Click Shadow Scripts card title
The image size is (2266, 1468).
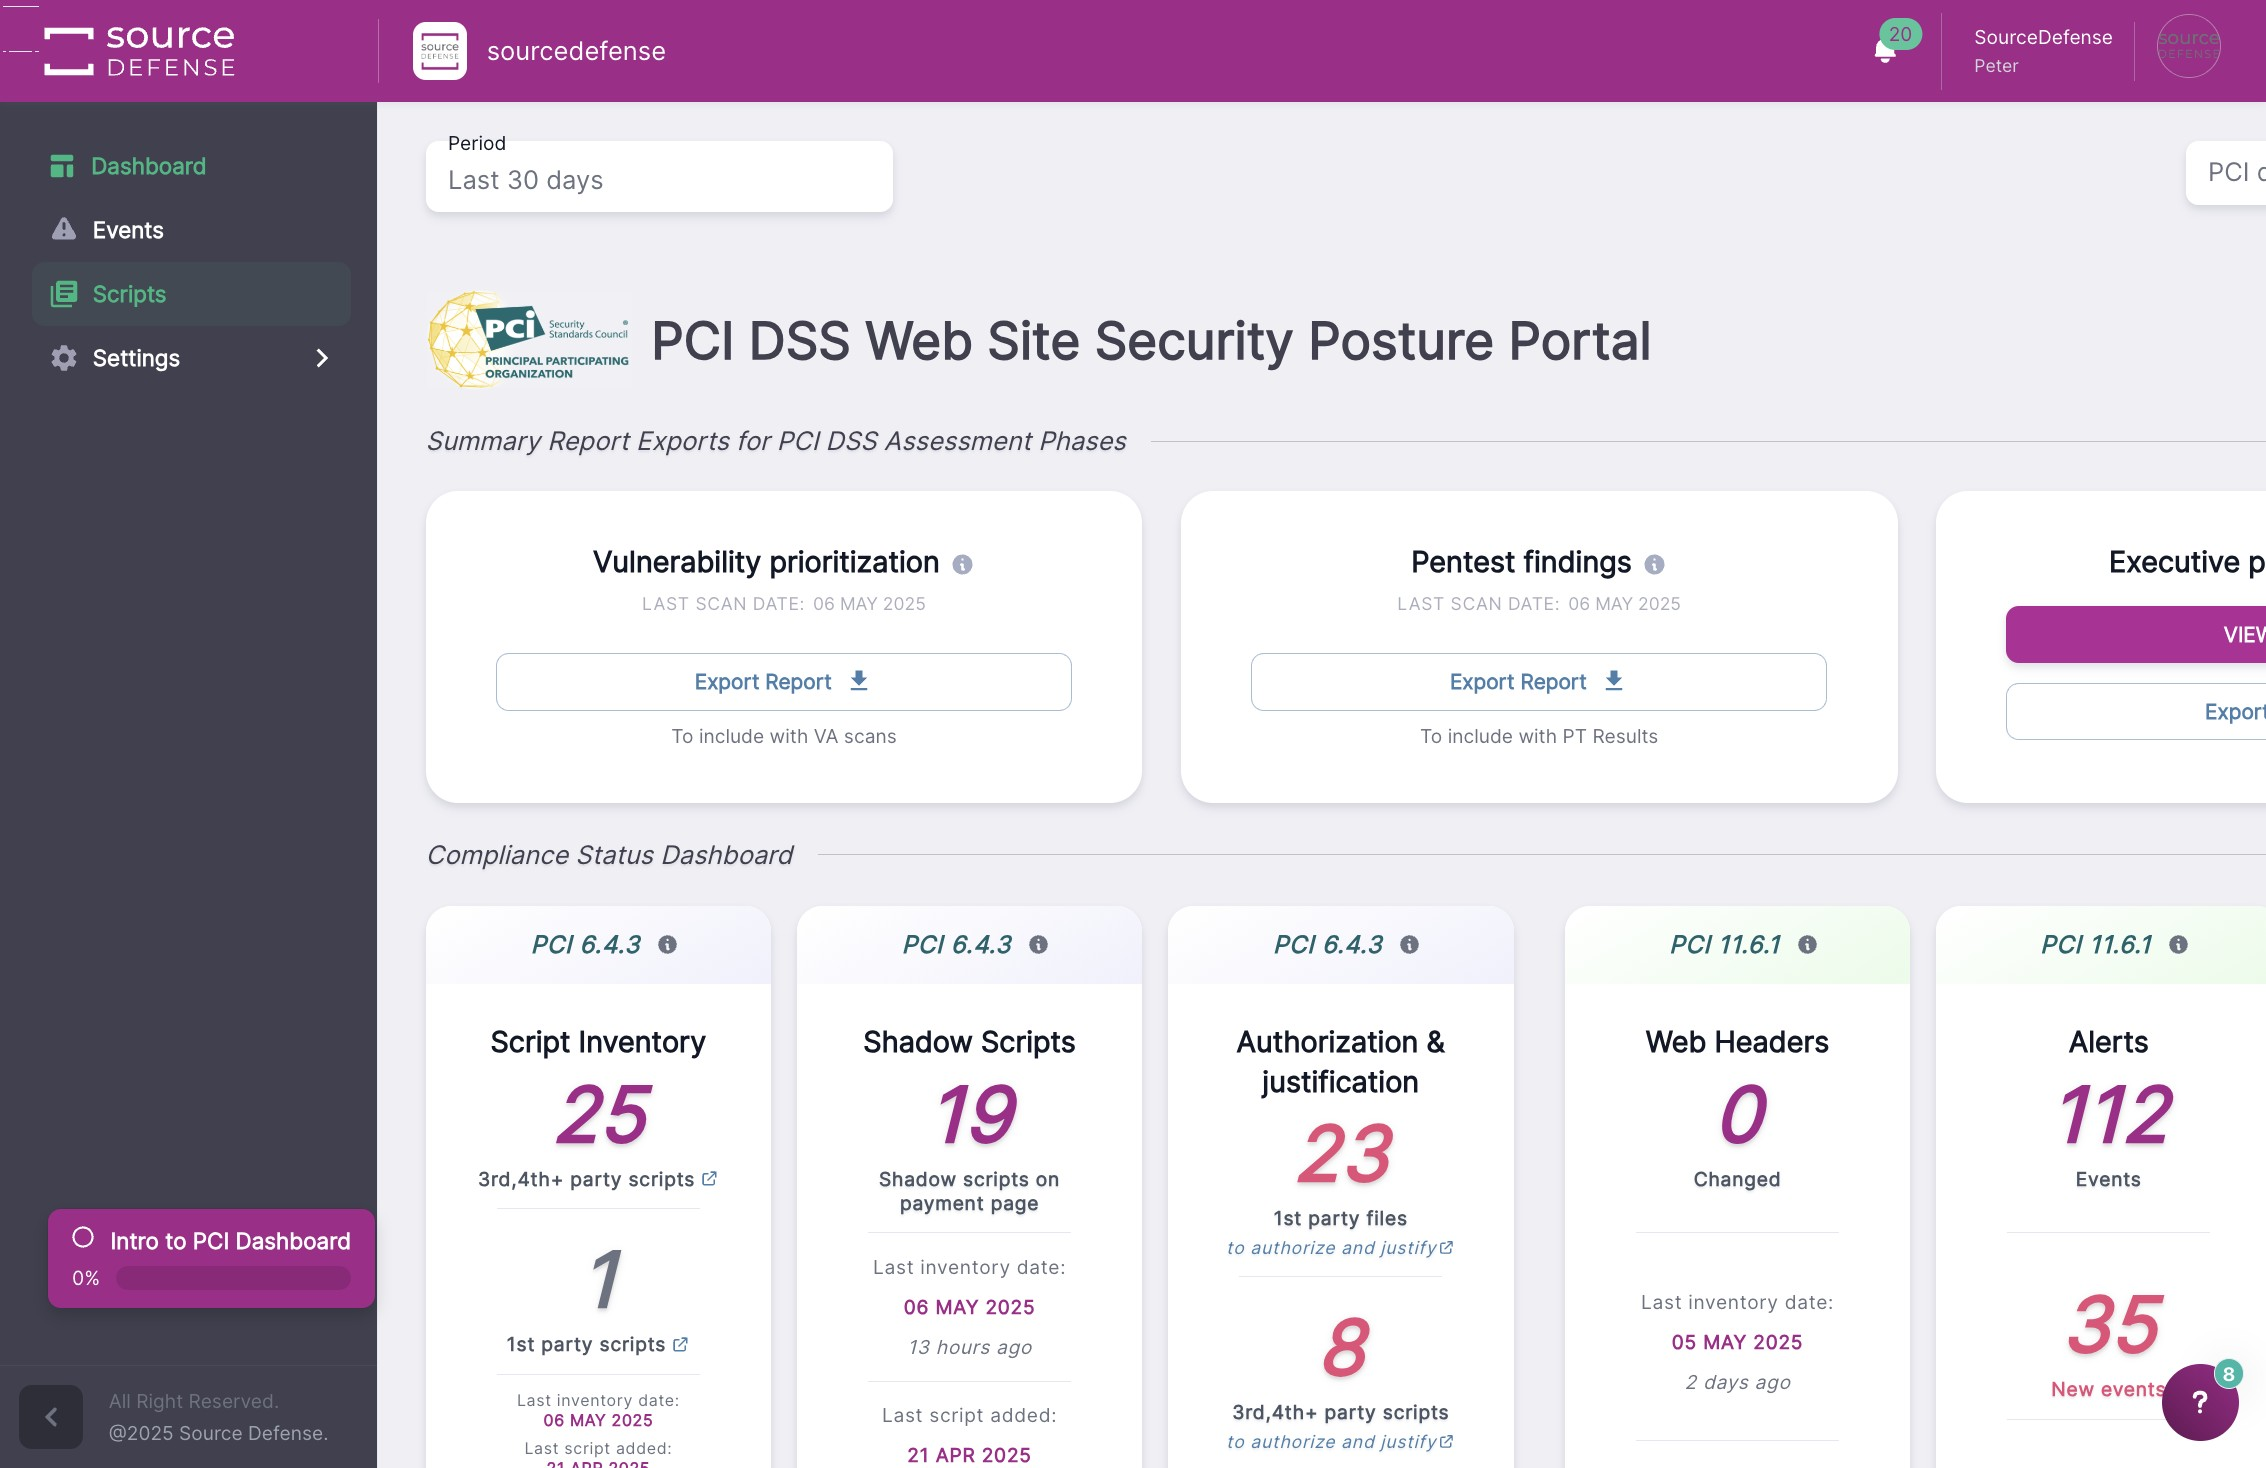969,1042
